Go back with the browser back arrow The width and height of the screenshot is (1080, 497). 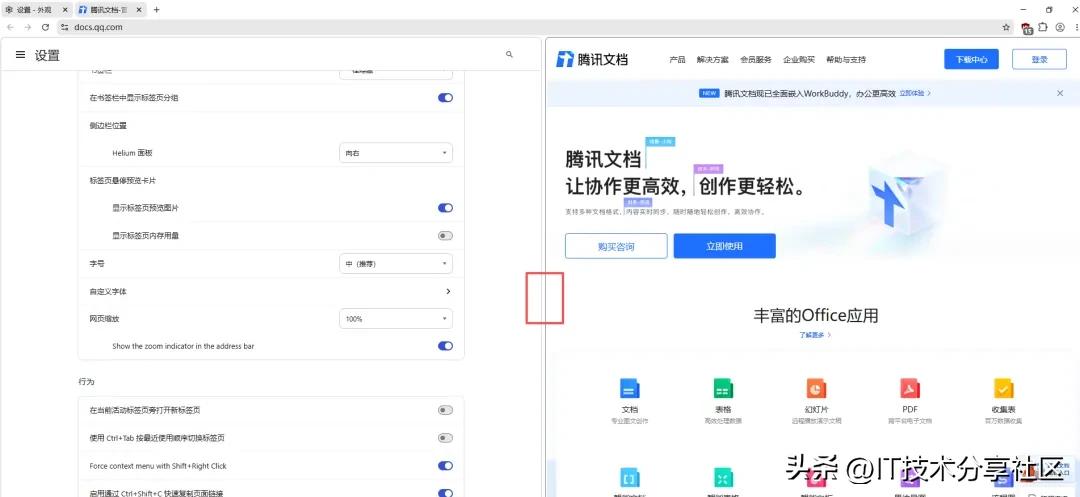(x=10, y=27)
